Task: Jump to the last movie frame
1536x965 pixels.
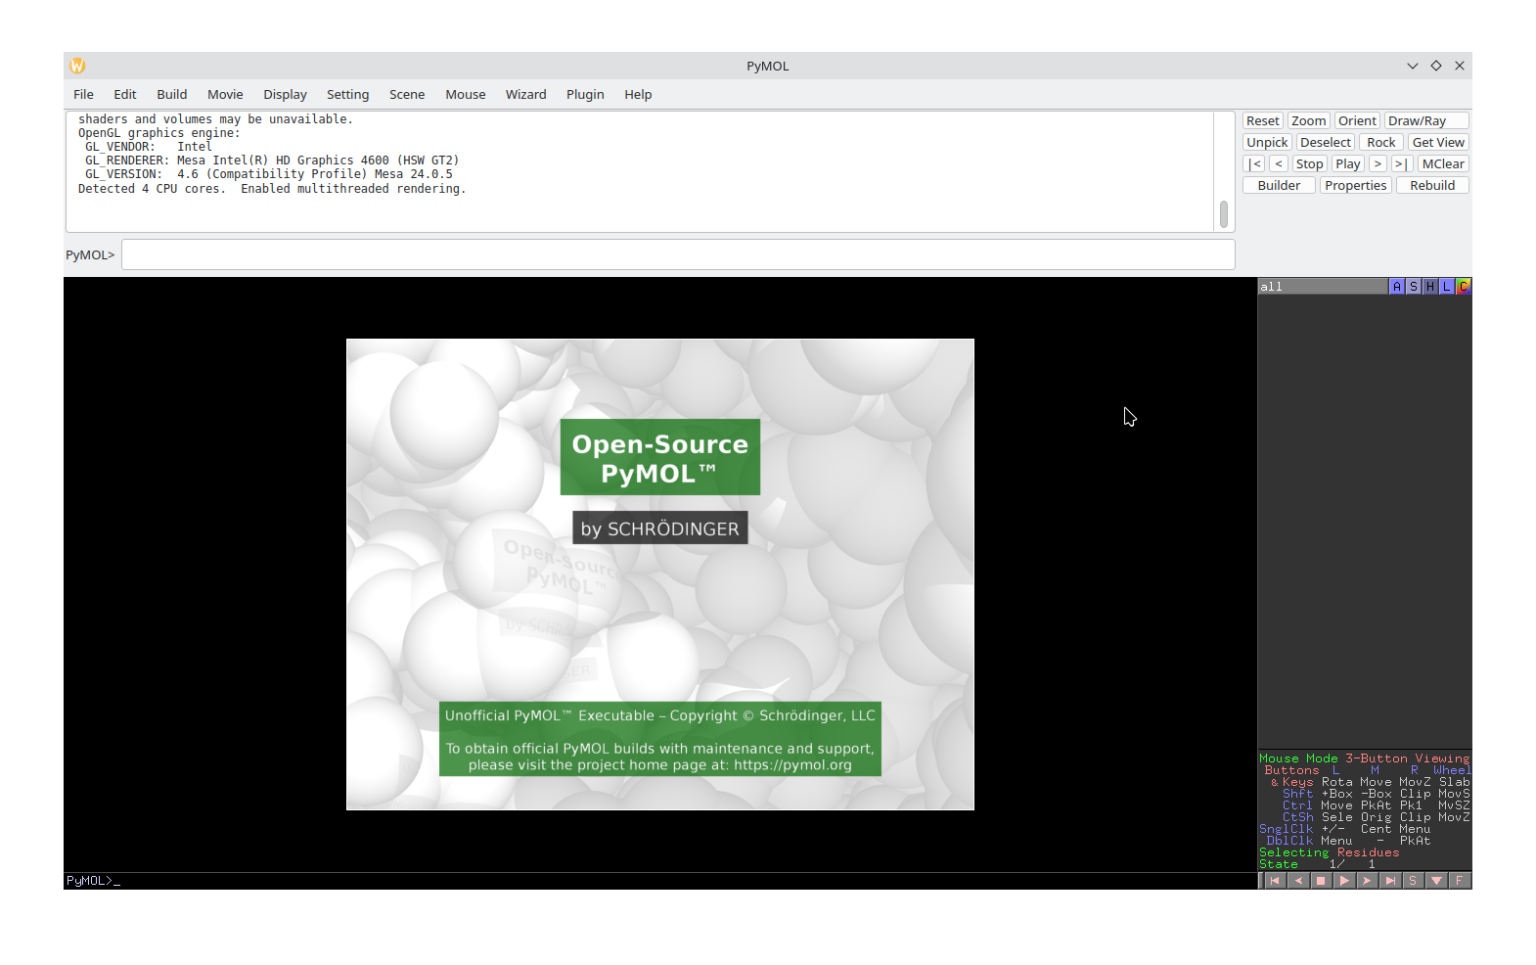Action: (x=1390, y=880)
